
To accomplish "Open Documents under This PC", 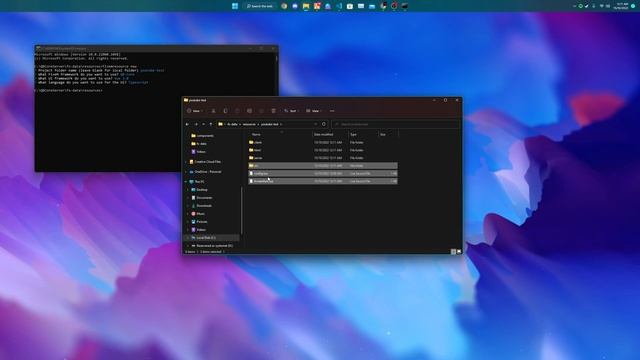I will tap(202, 198).
